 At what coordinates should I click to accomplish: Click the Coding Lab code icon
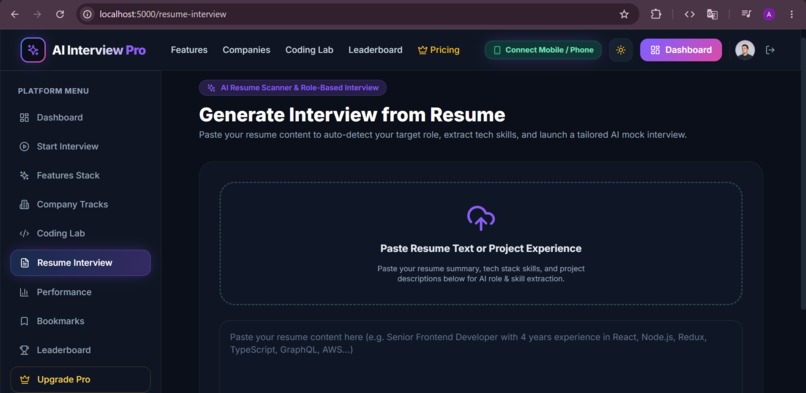point(24,233)
